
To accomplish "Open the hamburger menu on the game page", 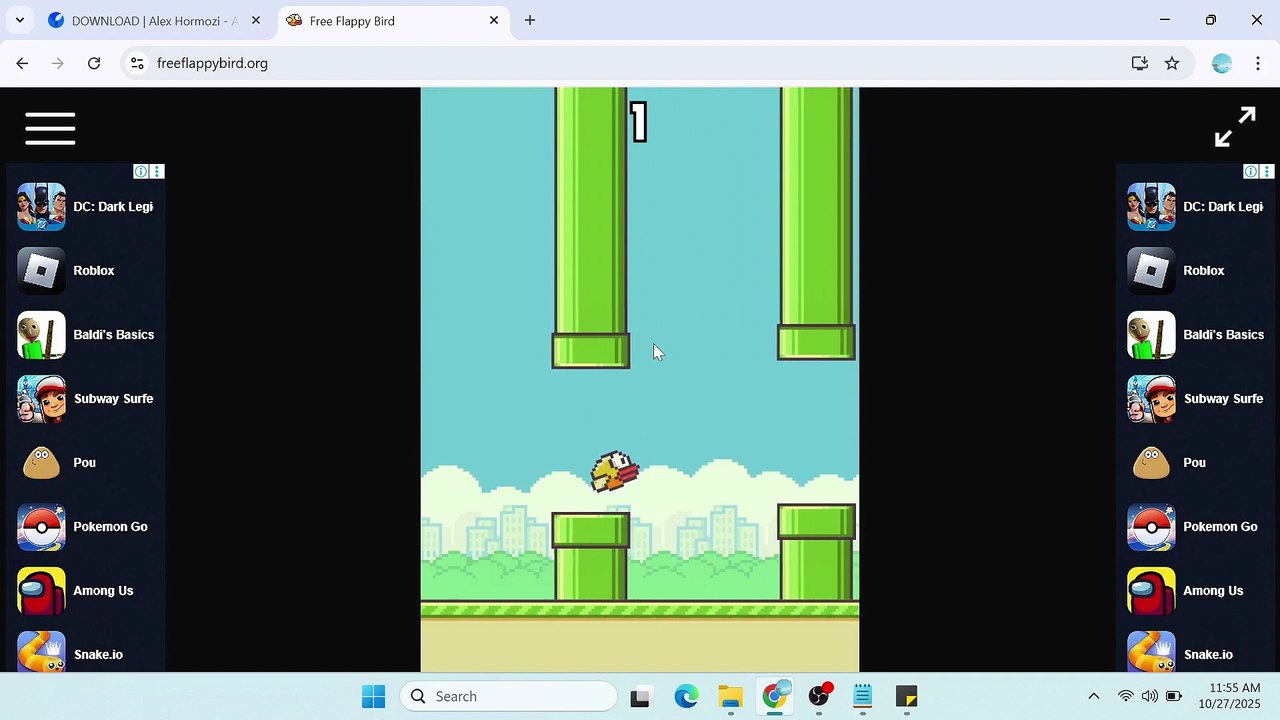I will click(50, 128).
